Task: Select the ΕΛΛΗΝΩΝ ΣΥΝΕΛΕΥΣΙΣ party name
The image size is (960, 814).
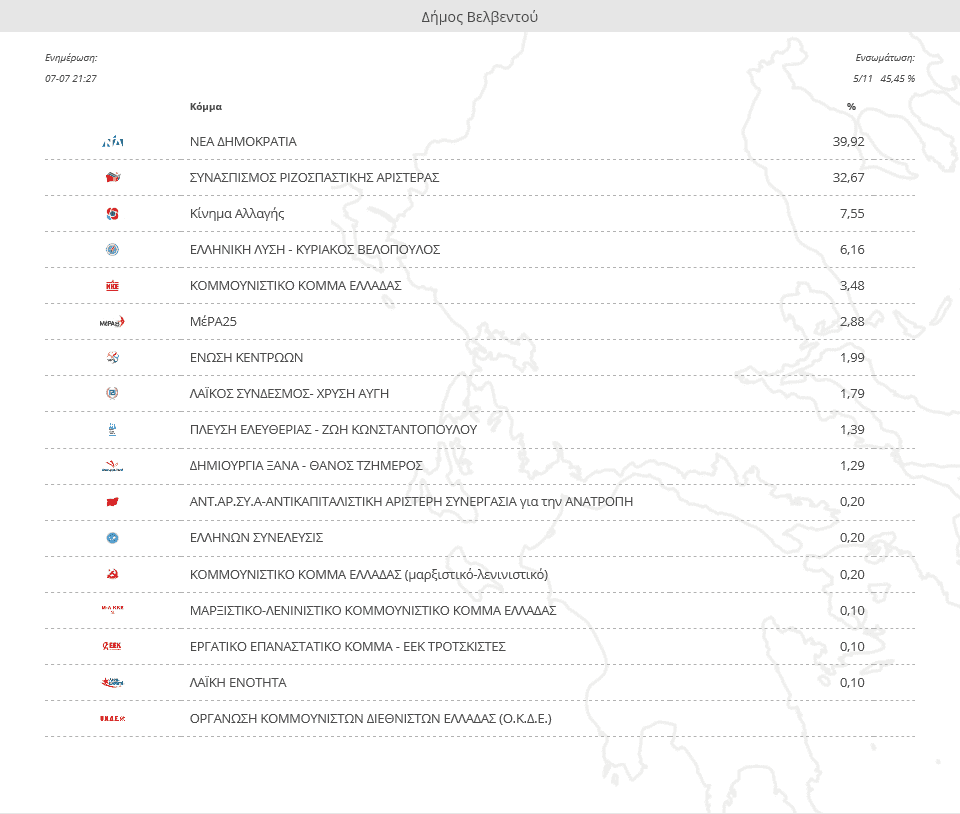Action: [x=257, y=538]
